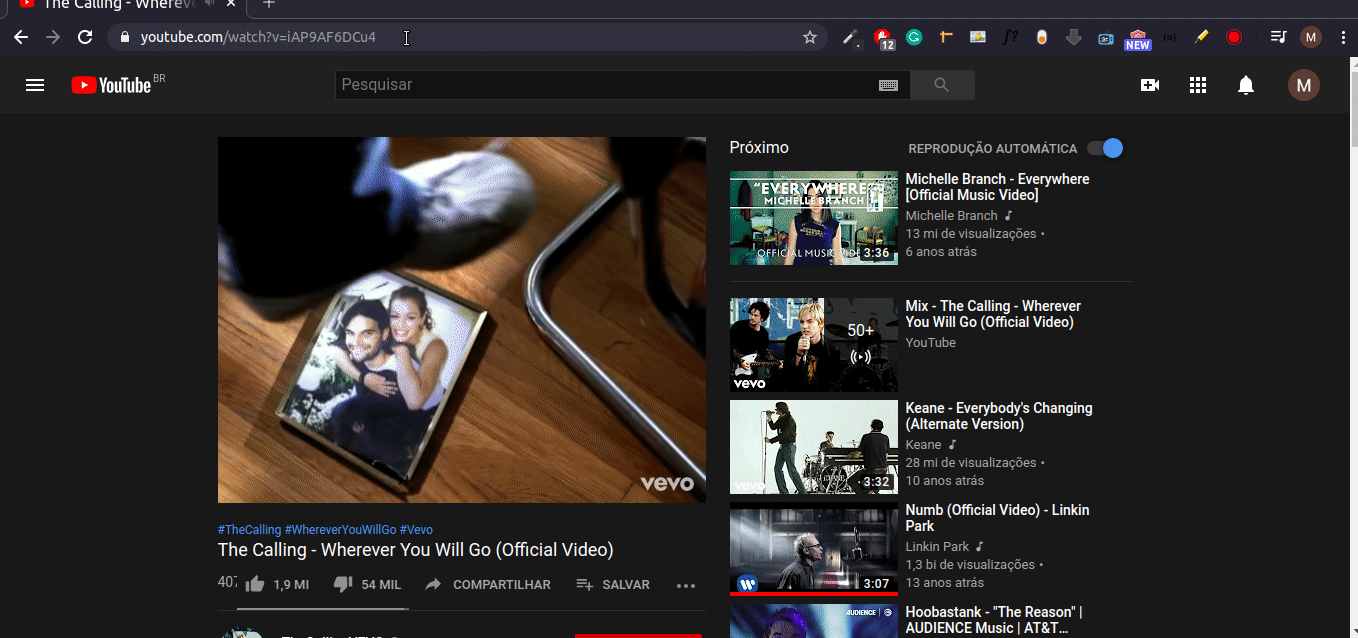Viewport: 1358px width, 638px height.
Task: Click the Compartilhar share button
Action: click(488, 584)
